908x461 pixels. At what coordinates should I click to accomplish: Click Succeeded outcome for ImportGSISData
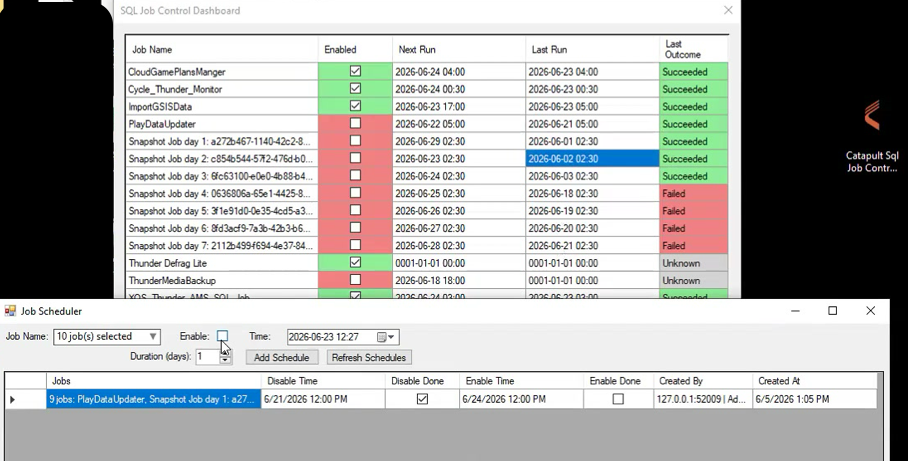(x=694, y=107)
